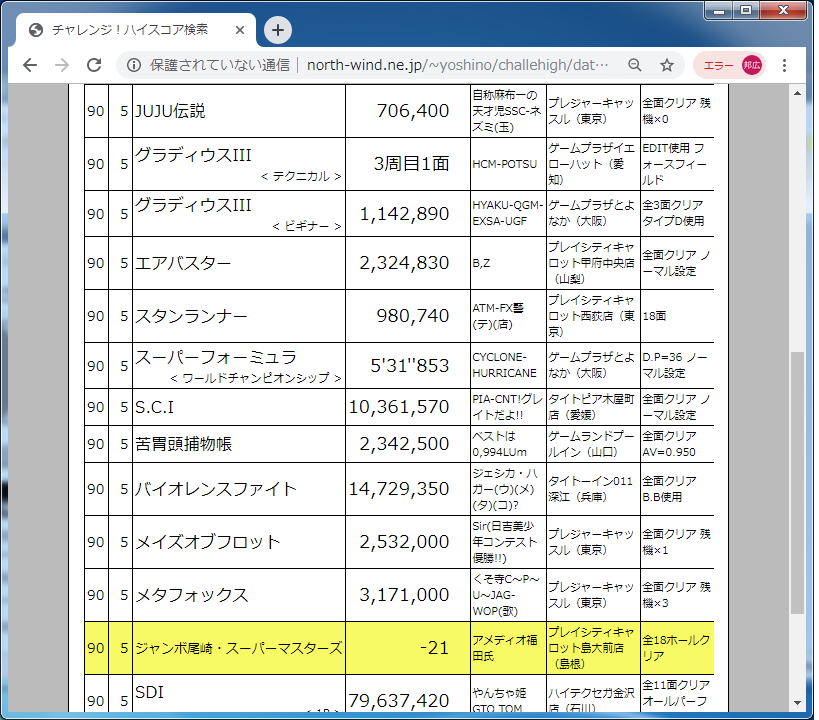This screenshot has height=720, width=819.
Task: Click player name CYCLONE-HURRICANE
Action: click(505, 365)
